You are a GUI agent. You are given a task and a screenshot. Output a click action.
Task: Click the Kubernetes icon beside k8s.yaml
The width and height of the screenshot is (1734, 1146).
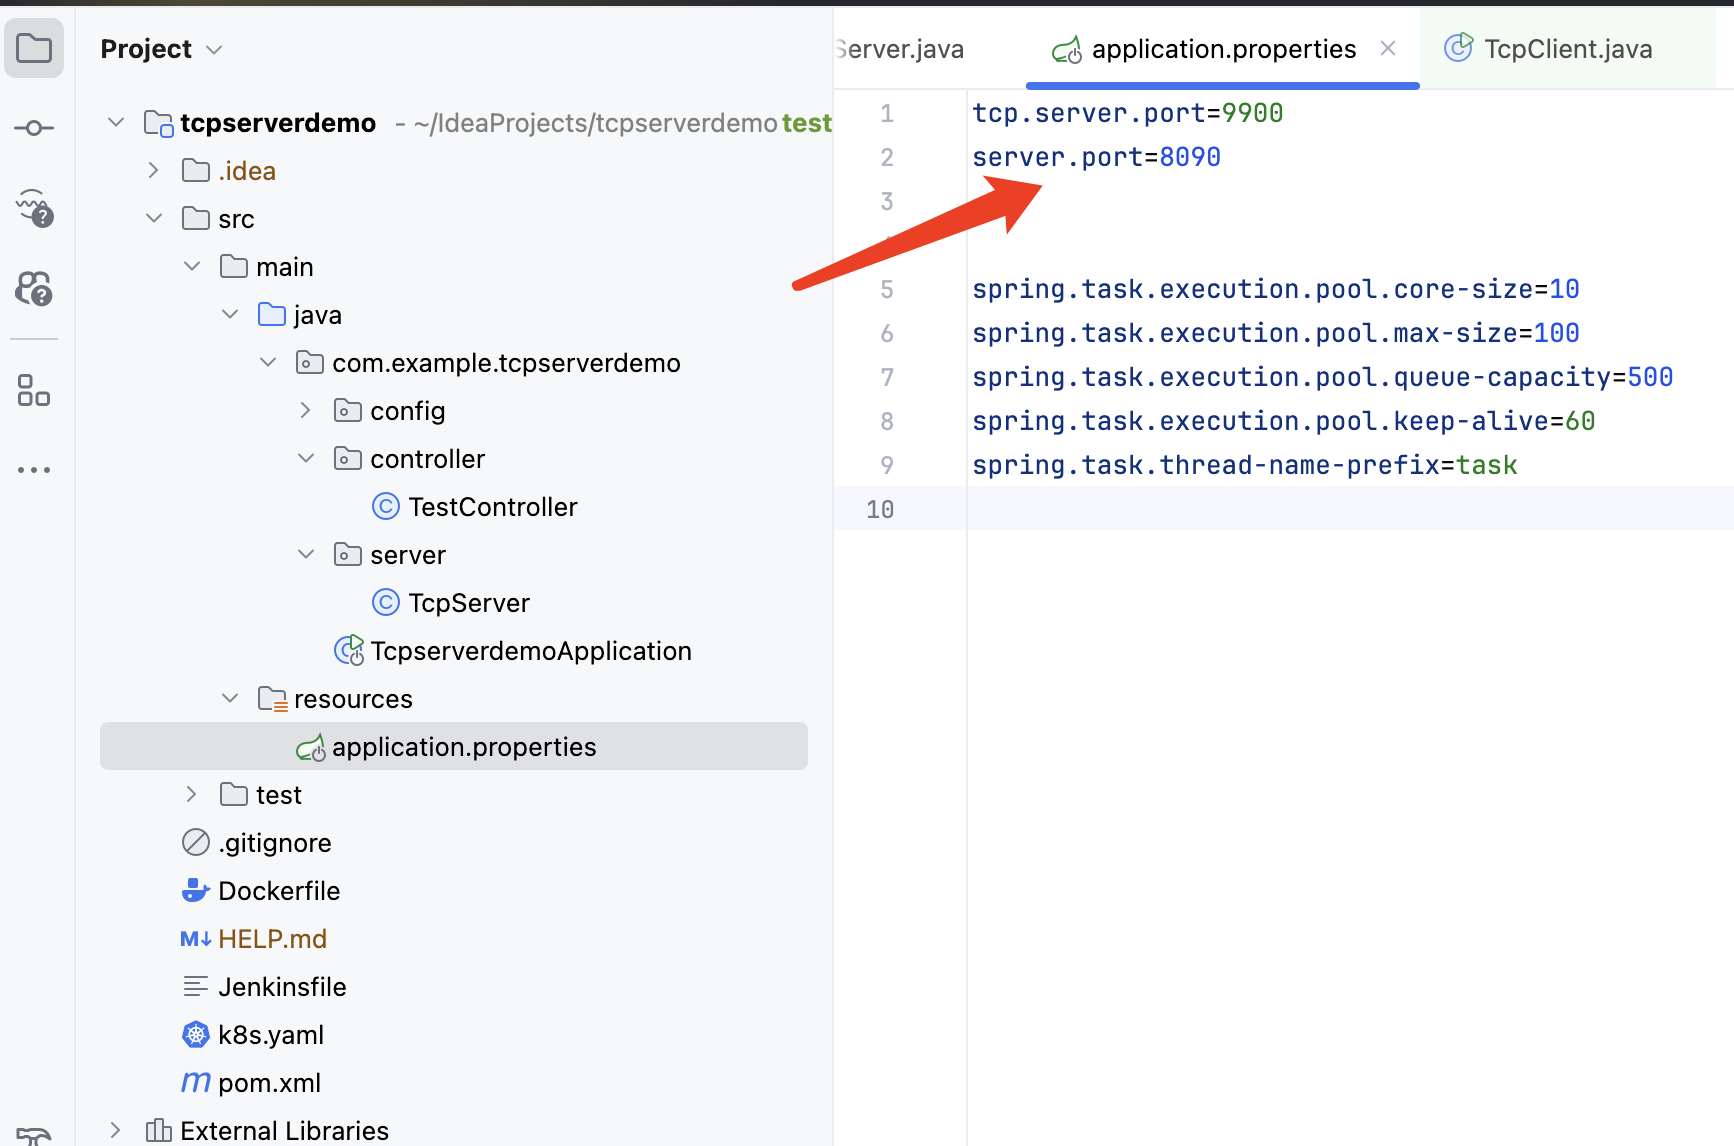pos(195,1035)
